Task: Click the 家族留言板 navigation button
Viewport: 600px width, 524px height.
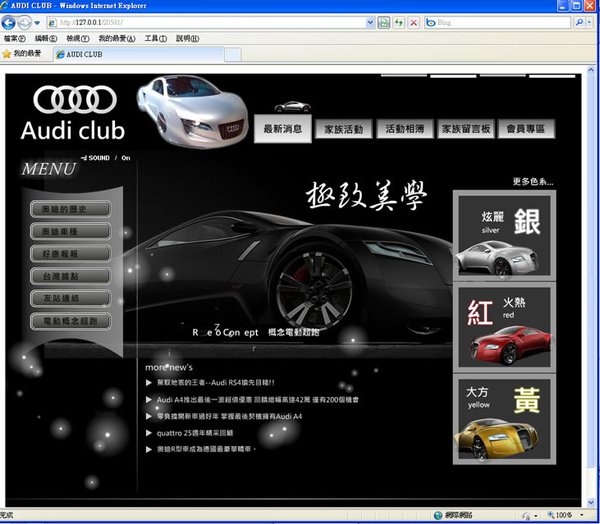Action: tap(466, 129)
